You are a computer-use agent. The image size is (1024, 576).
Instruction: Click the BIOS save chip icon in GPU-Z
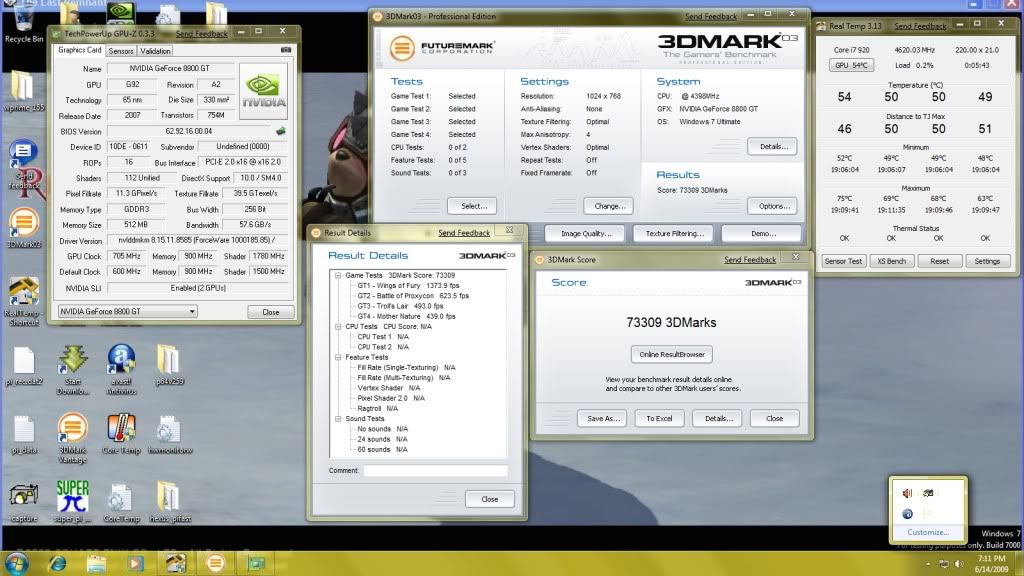pos(281,131)
